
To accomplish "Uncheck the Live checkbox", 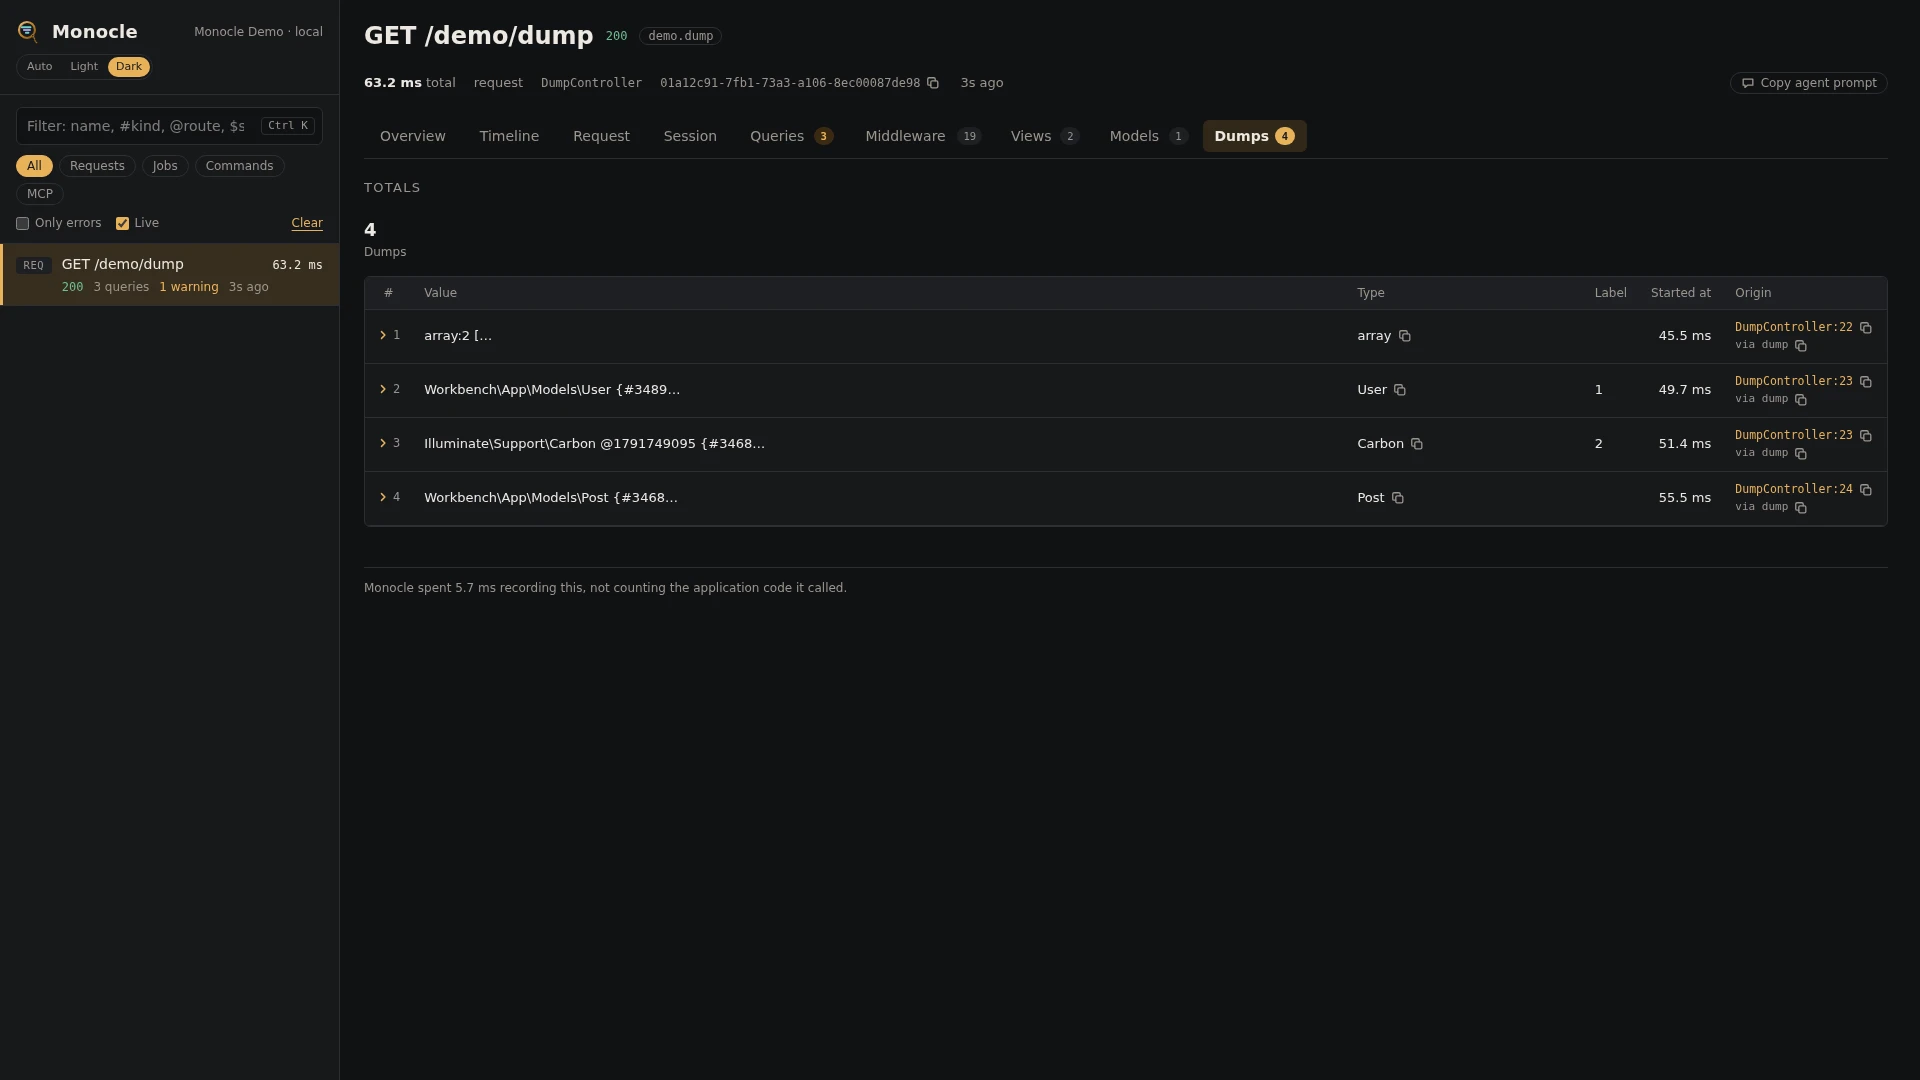I will pyautogui.click(x=122, y=224).
